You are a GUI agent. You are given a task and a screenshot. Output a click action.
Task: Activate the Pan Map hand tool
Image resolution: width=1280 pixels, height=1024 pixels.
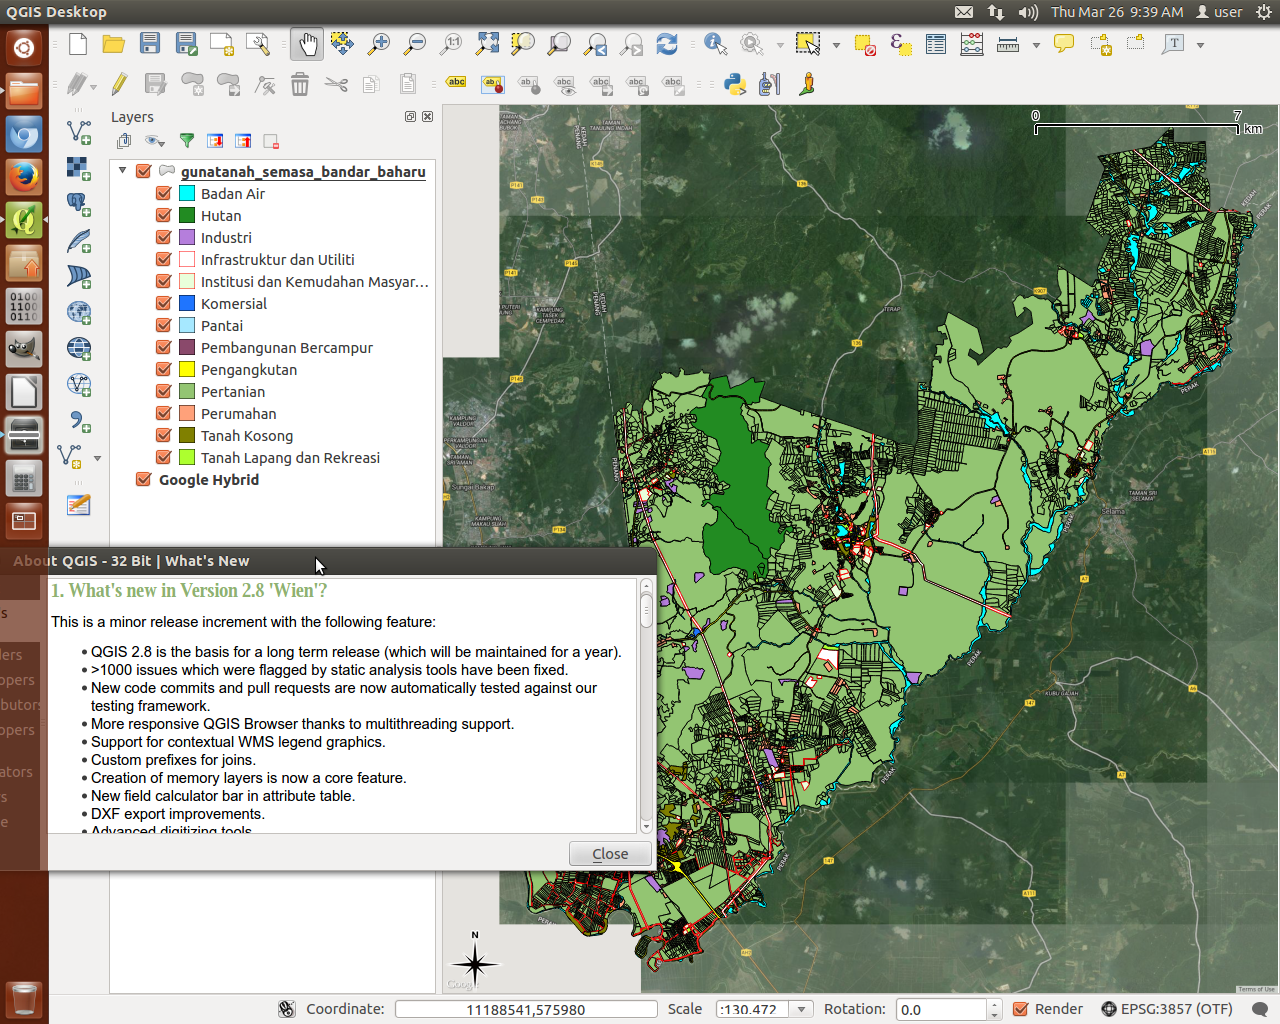(x=307, y=44)
